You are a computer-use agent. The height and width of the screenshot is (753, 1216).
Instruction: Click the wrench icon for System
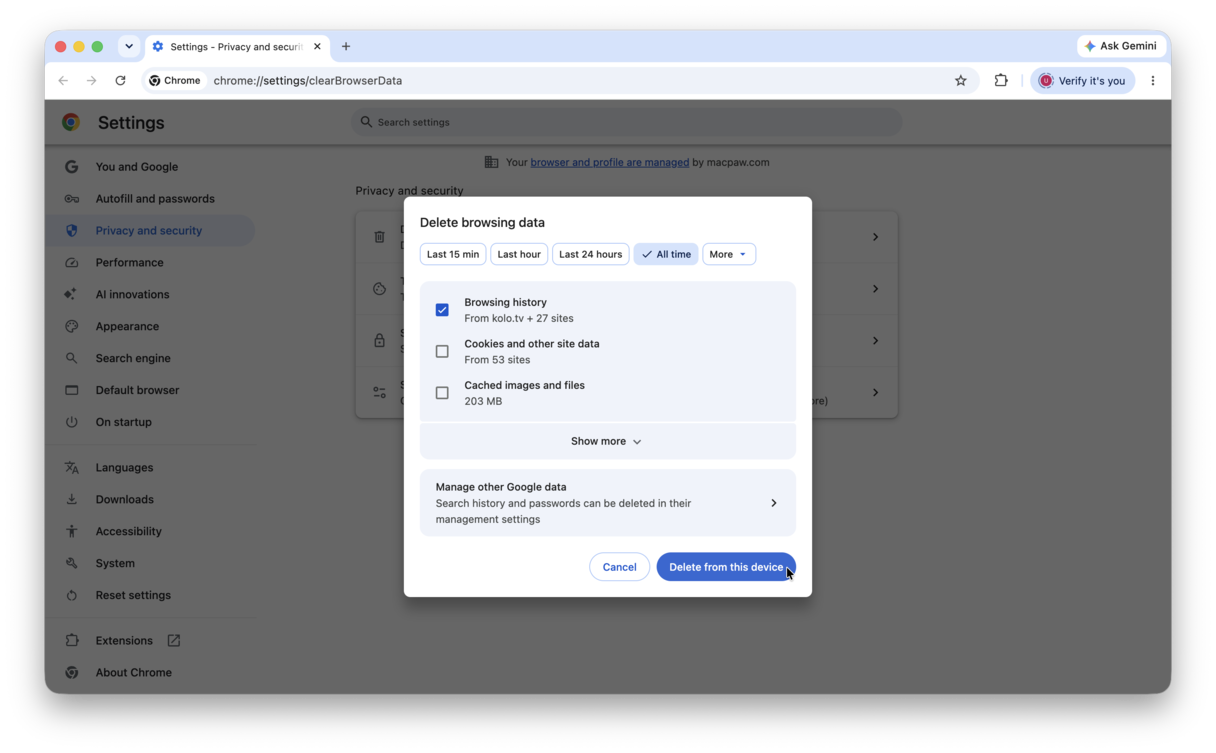[x=72, y=564]
